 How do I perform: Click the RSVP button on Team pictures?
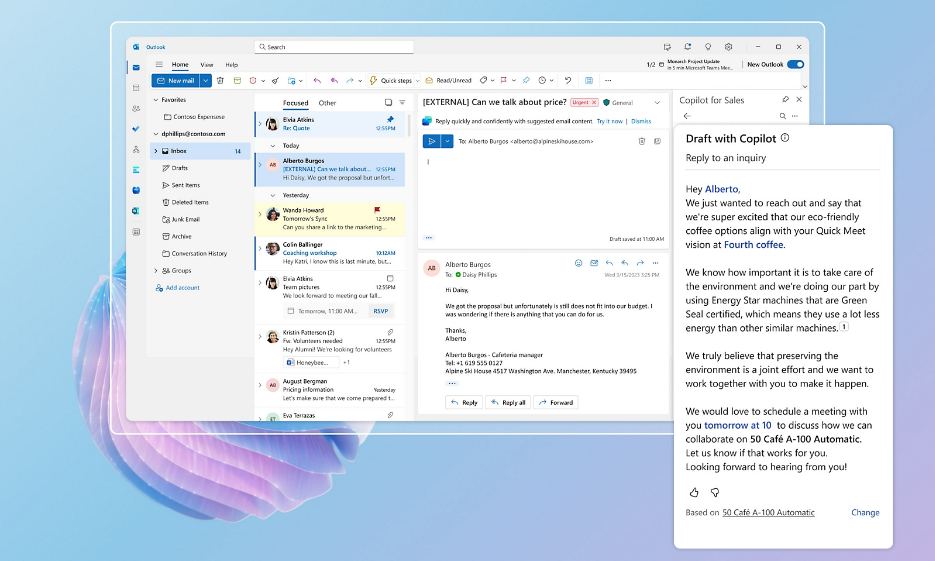pyautogui.click(x=380, y=311)
